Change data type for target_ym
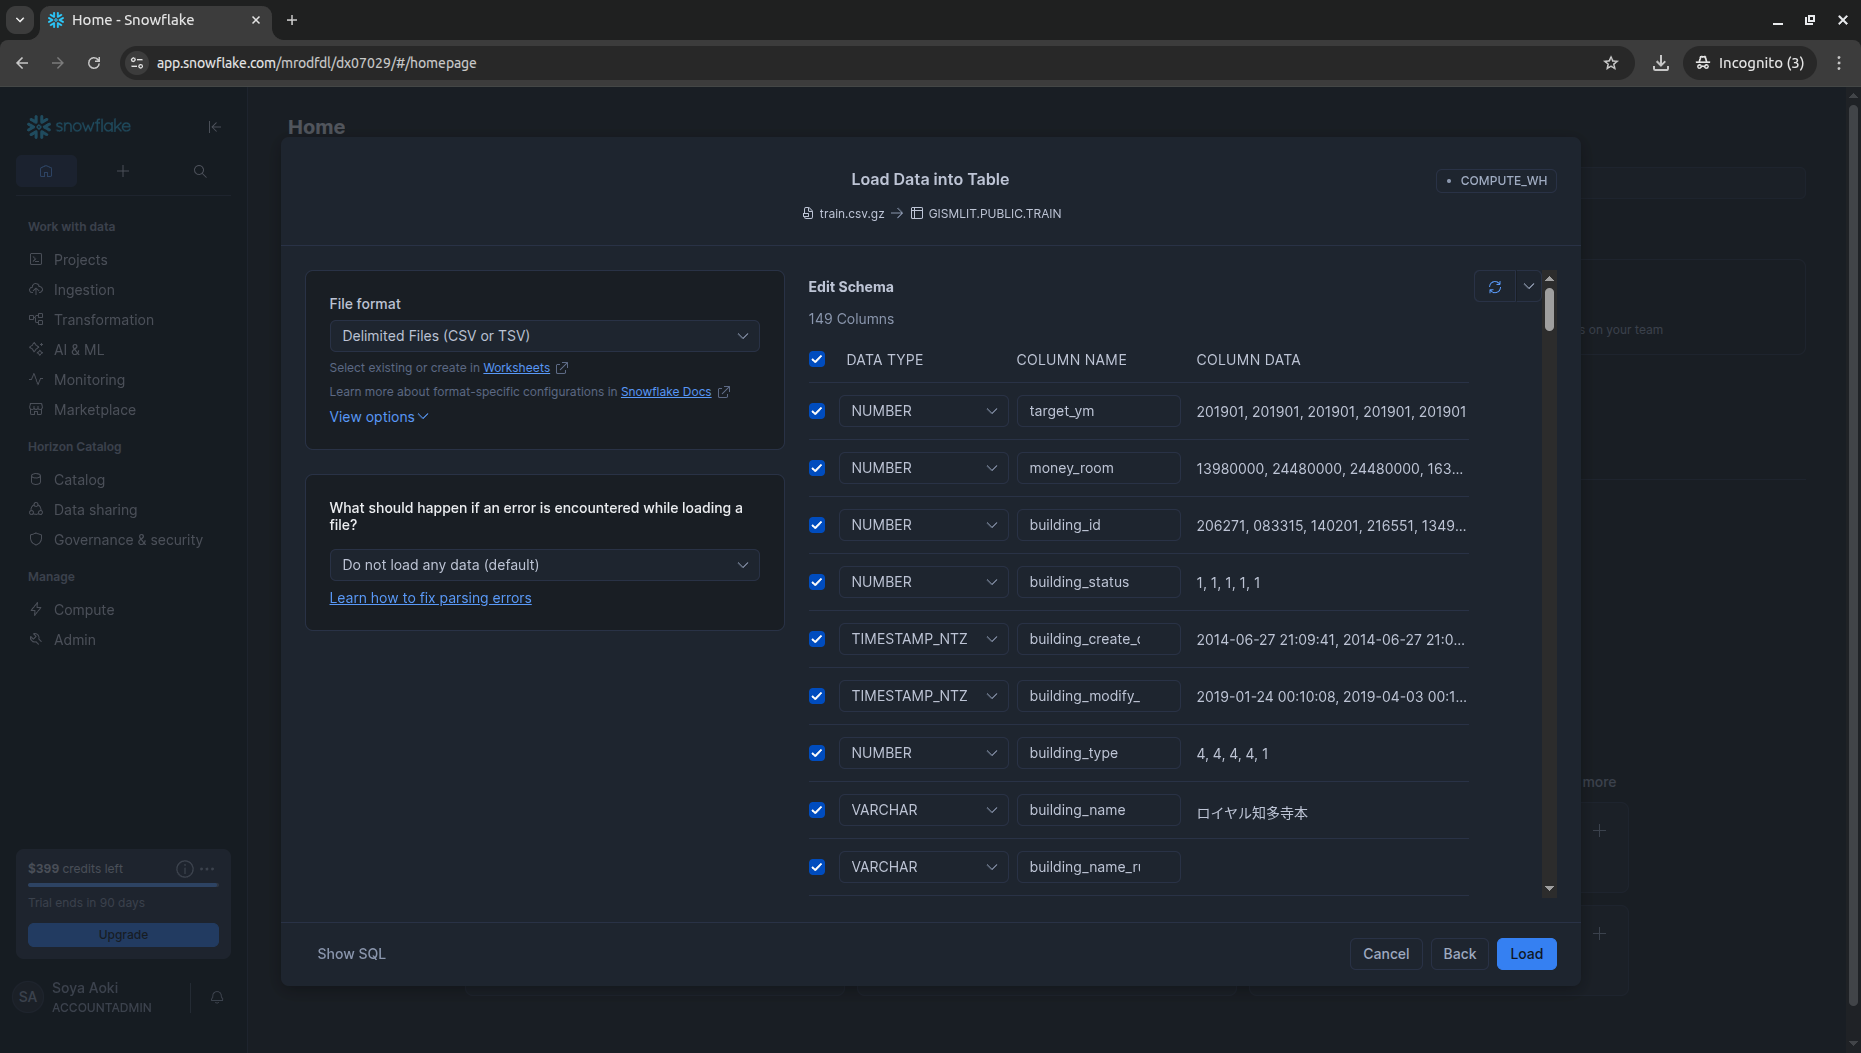 point(922,411)
